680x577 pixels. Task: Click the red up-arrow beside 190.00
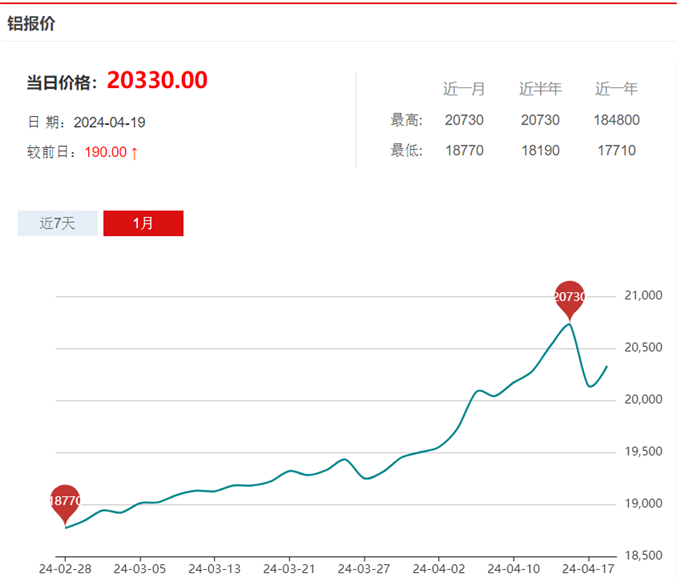[x=134, y=153]
